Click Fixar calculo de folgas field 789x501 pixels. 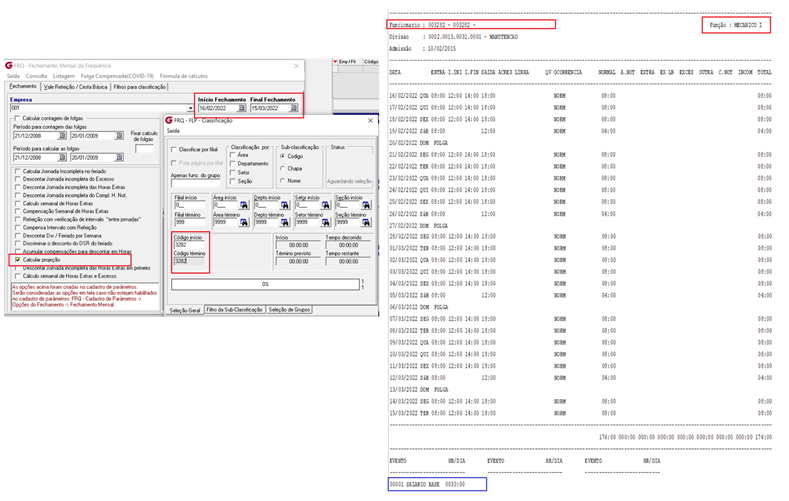[144, 149]
